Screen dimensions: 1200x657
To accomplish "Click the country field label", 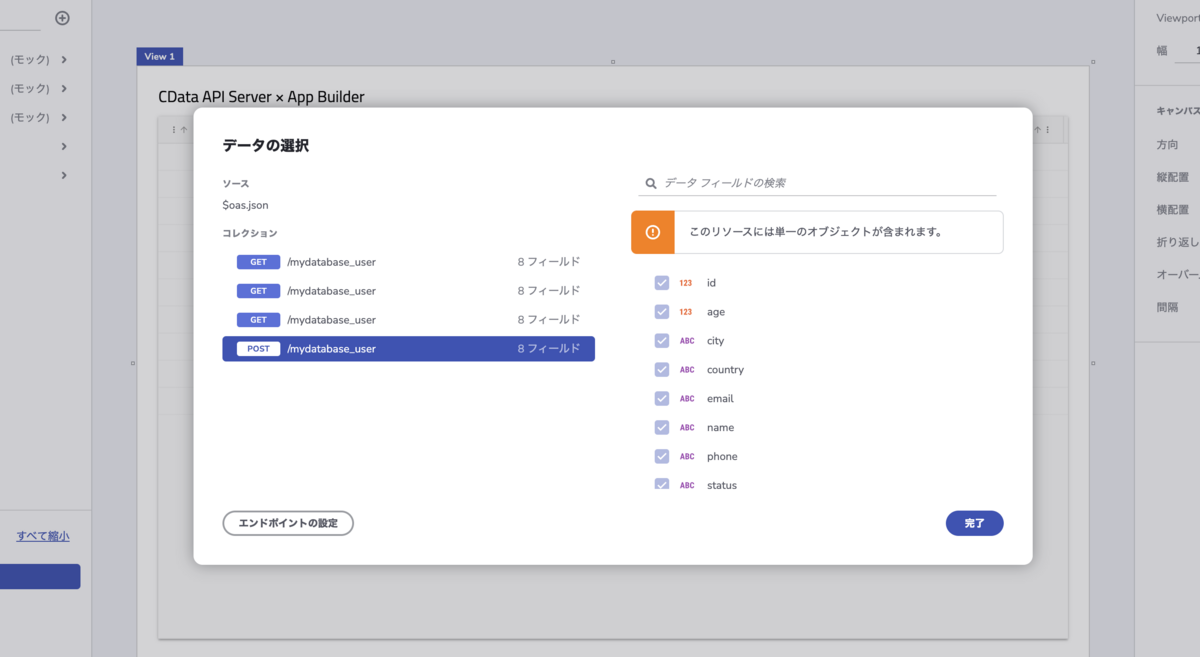I will pyautogui.click(x=725, y=370).
